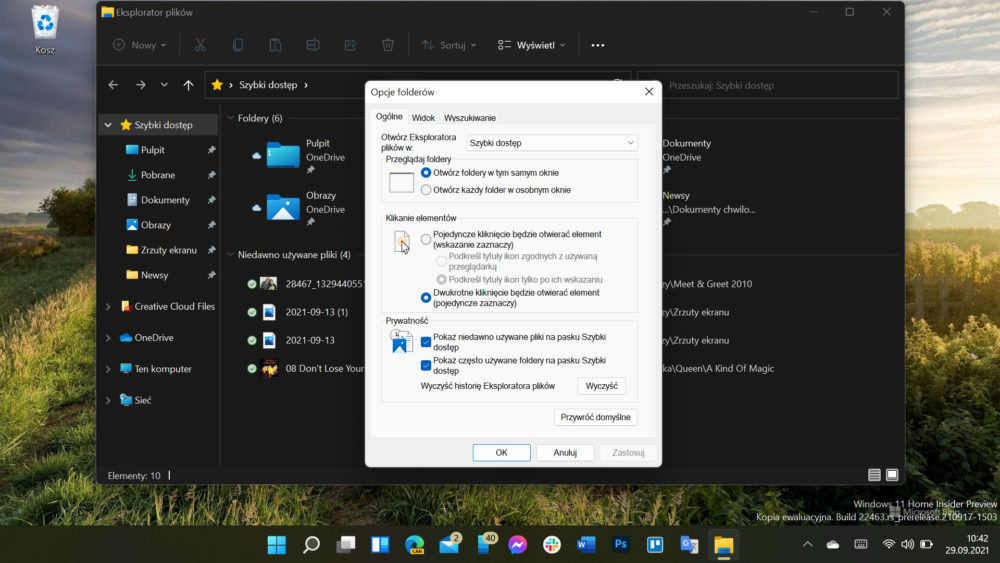Select 'Otwórz każdy folder w osobnym oknie' option

pos(426,190)
